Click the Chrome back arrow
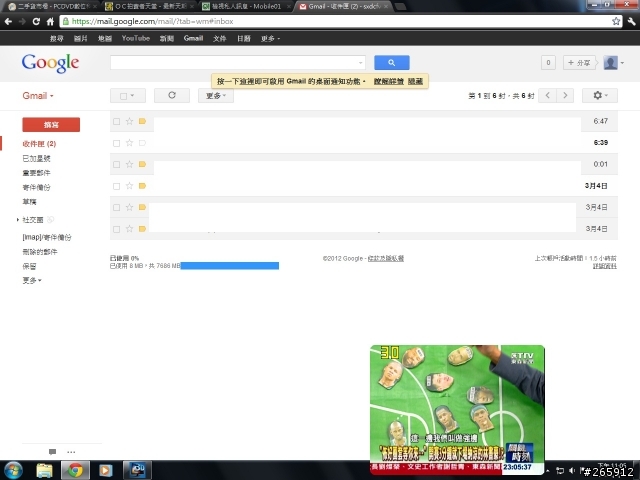This screenshot has height=480, width=640. point(8,21)
